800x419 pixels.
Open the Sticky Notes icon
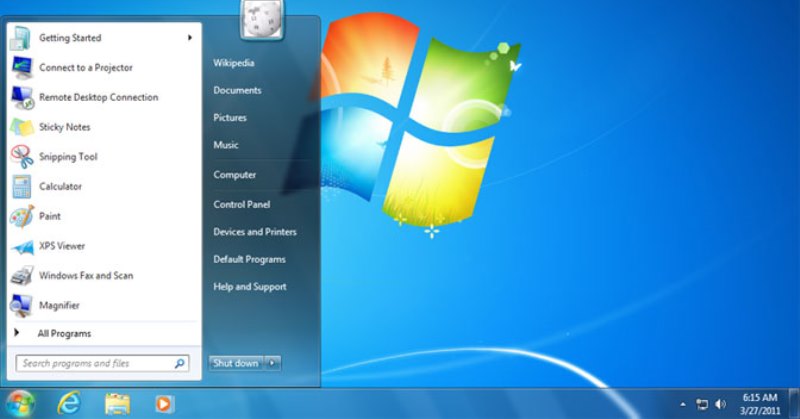[x=22, y=127]
